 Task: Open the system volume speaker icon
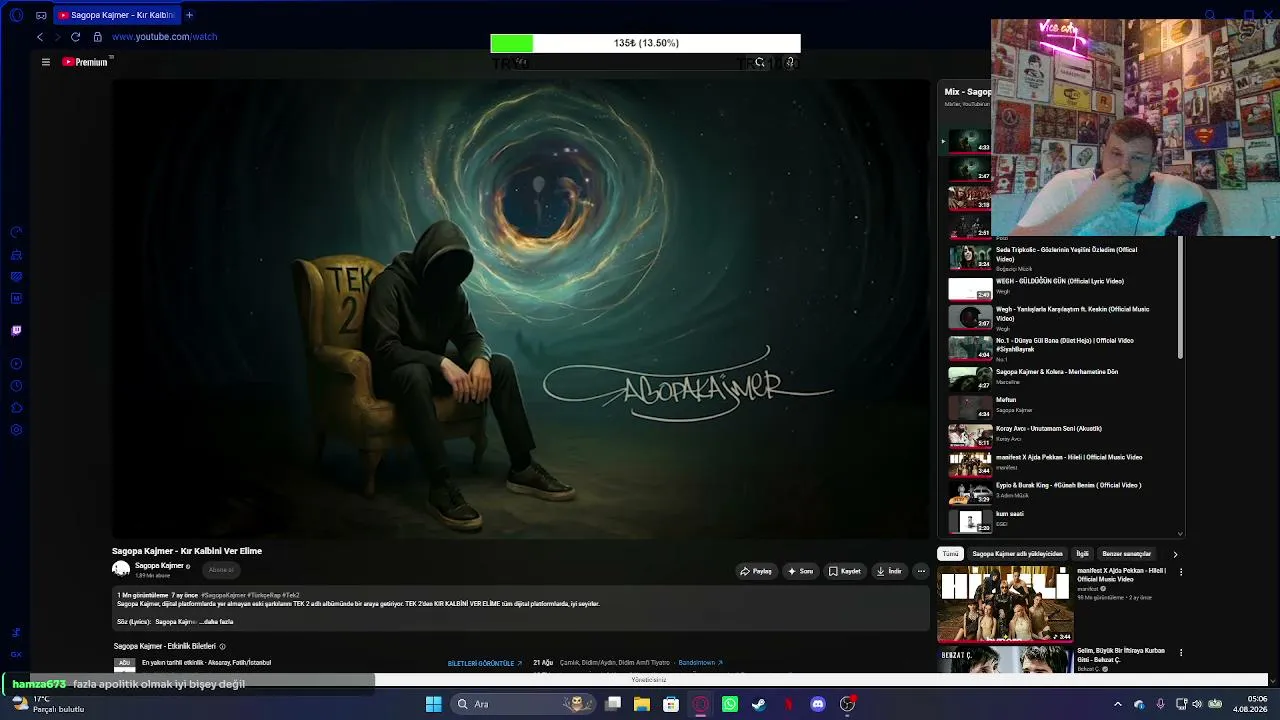click(x=1197, y=704)
